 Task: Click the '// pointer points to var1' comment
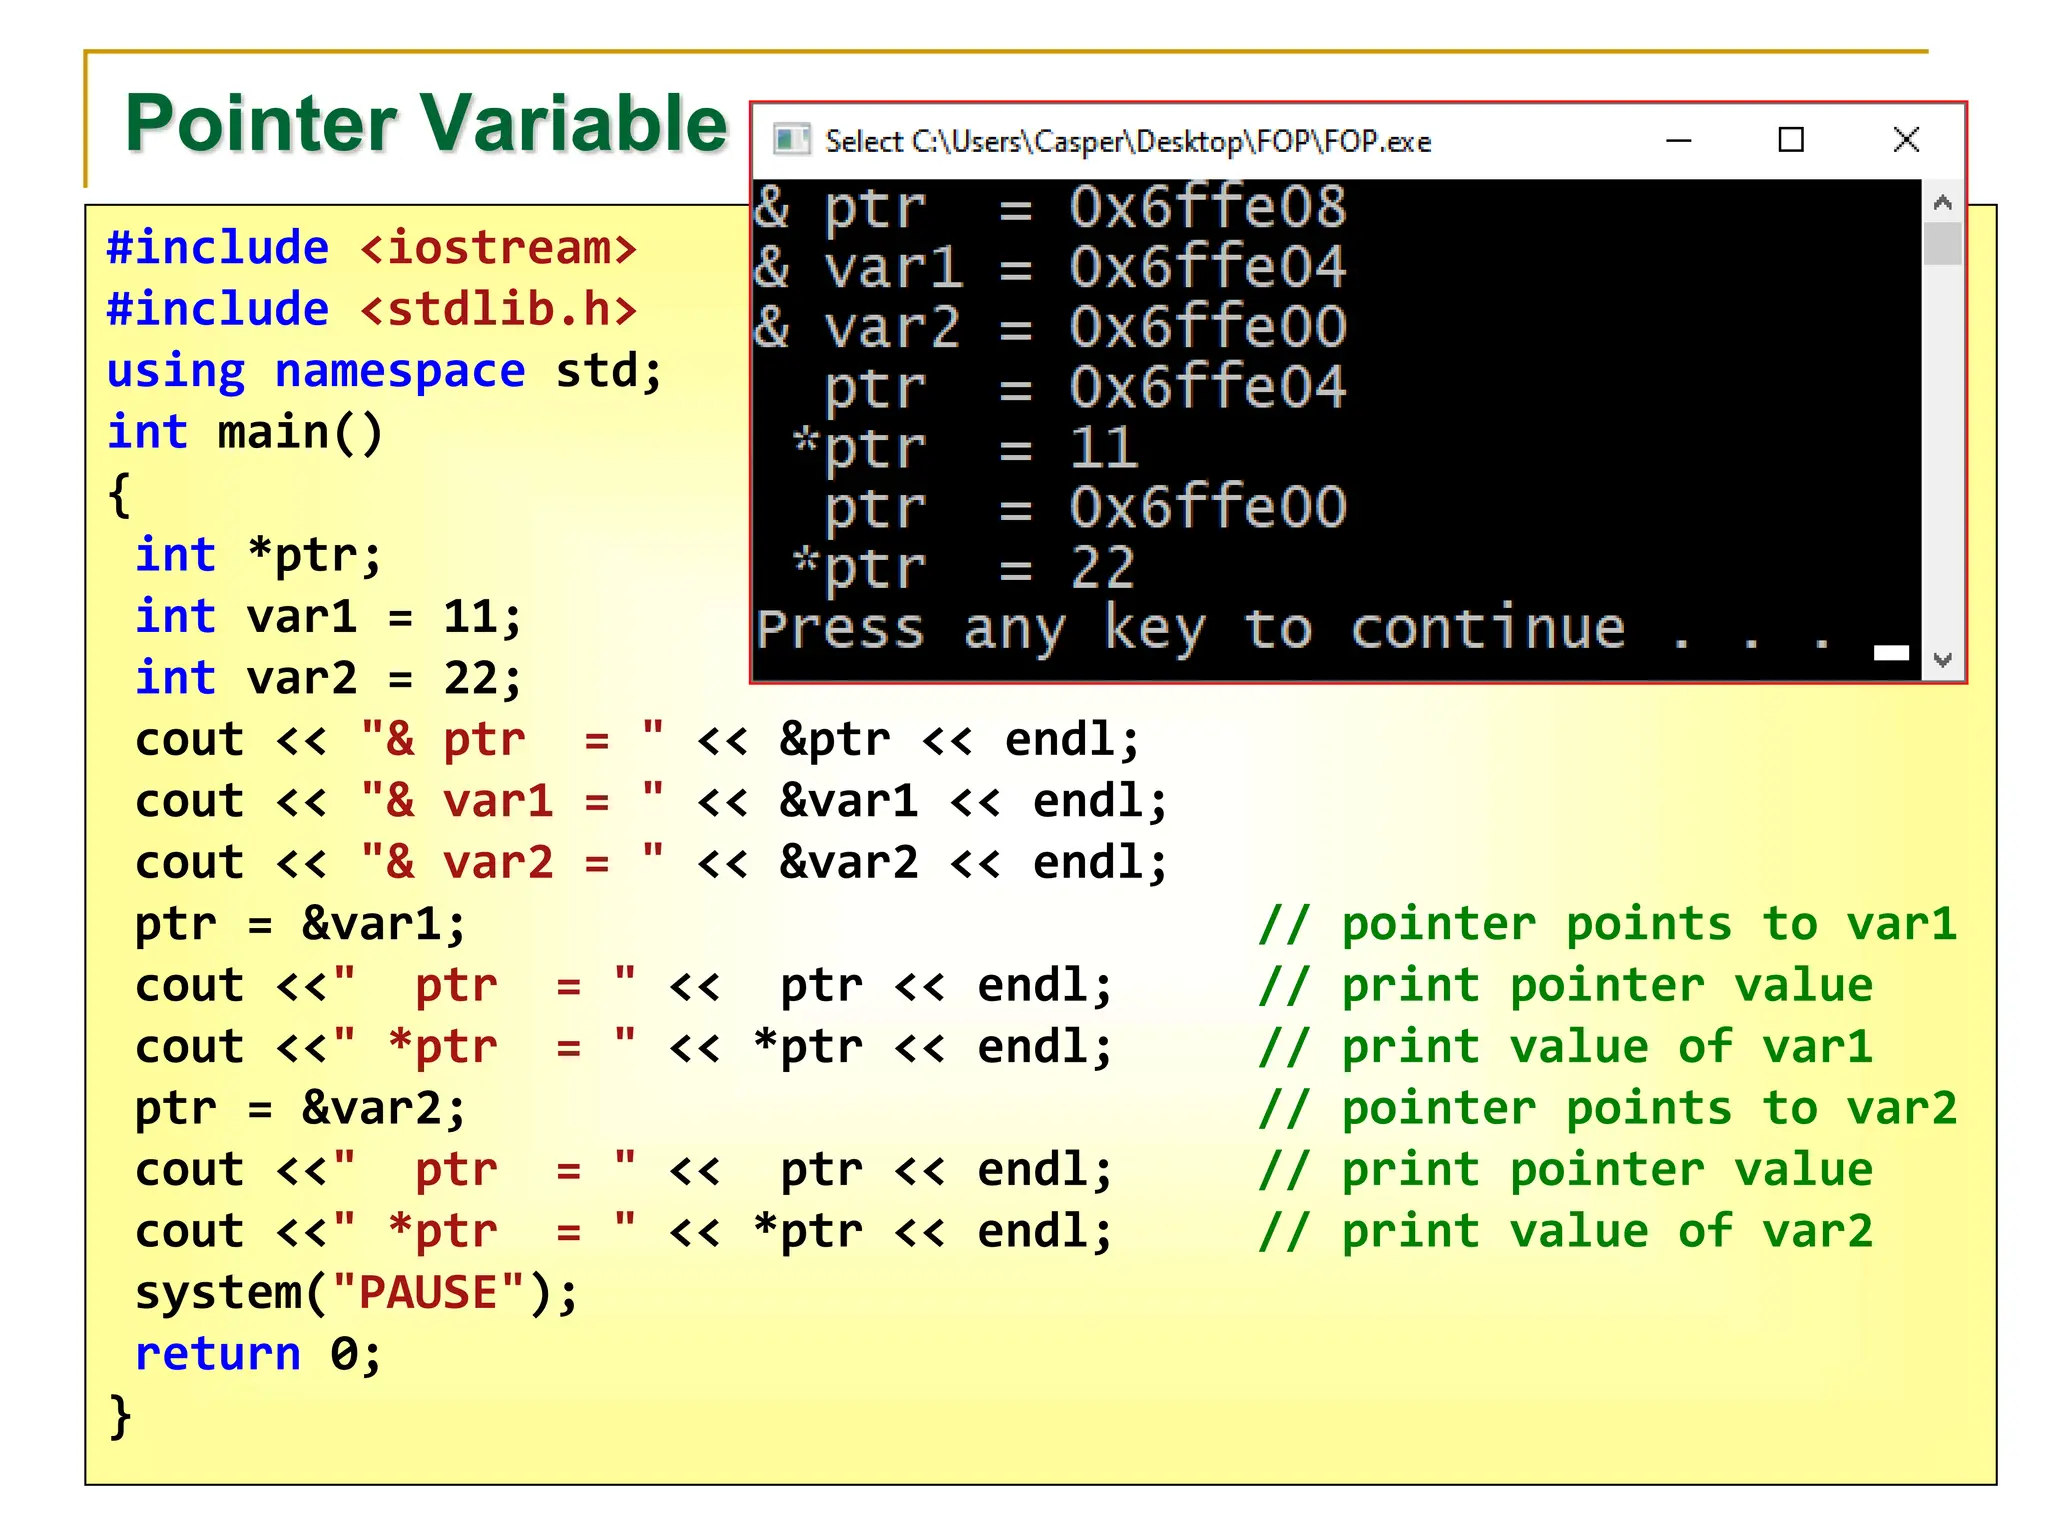click(1608, 924)
